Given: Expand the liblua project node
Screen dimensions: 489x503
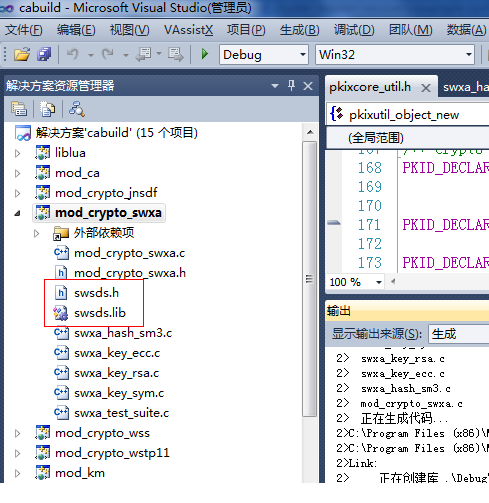Looking at the screenshot, I should pos(17,153).
